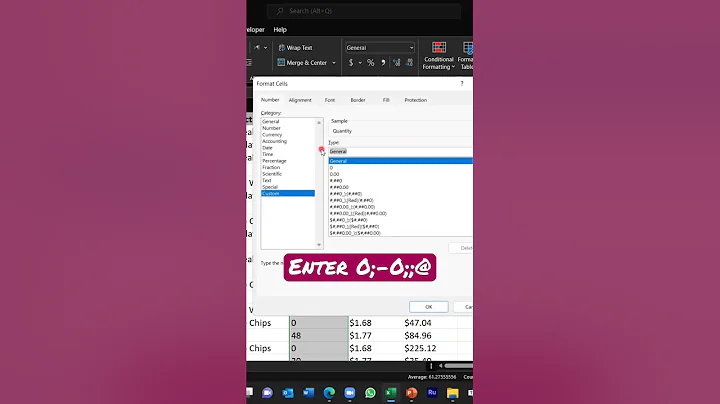Select the 0.00 format in Type list
The width and height of the screenshot is (720, 404).
pyautogui.click(x=400, y=174)
